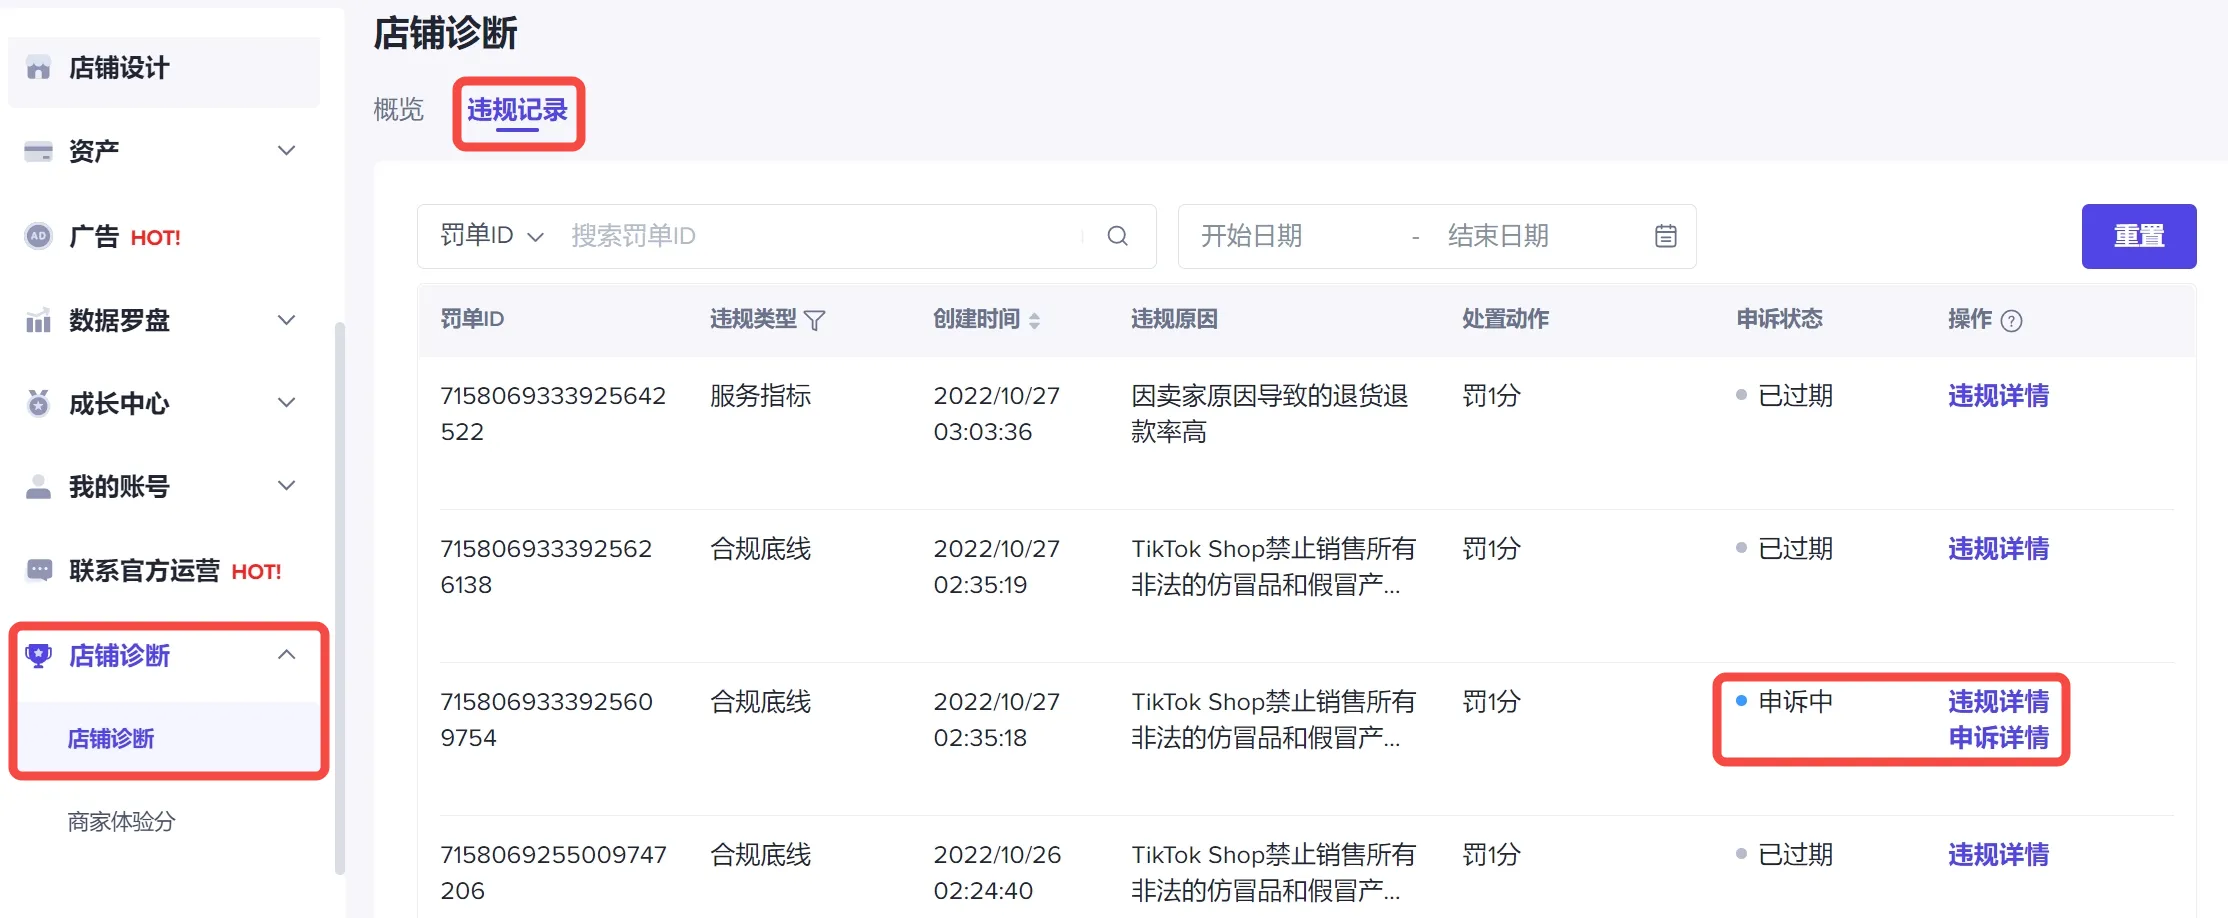2228x918 pixels.
Task: Select 商家体验分 in the sidebar
Action: pyautogui.click(x=120, y=822)
